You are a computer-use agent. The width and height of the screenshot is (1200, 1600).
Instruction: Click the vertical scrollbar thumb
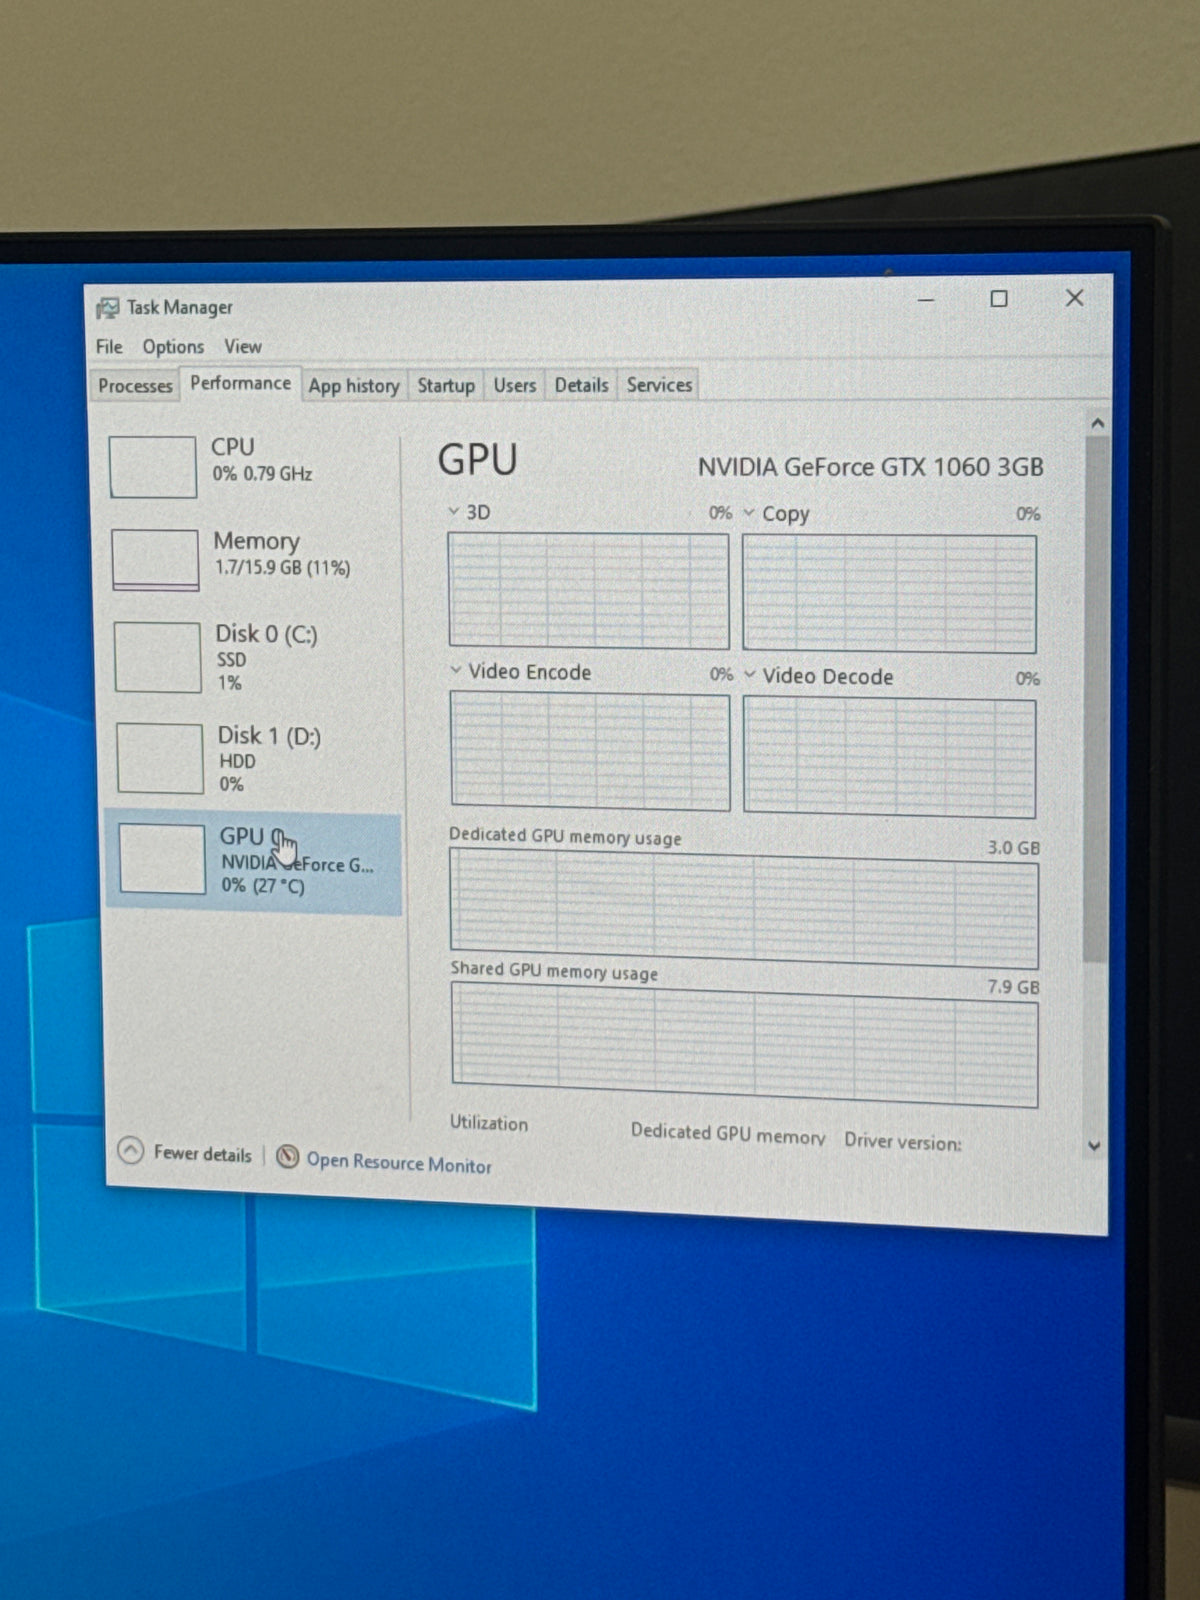(1096, 698)
